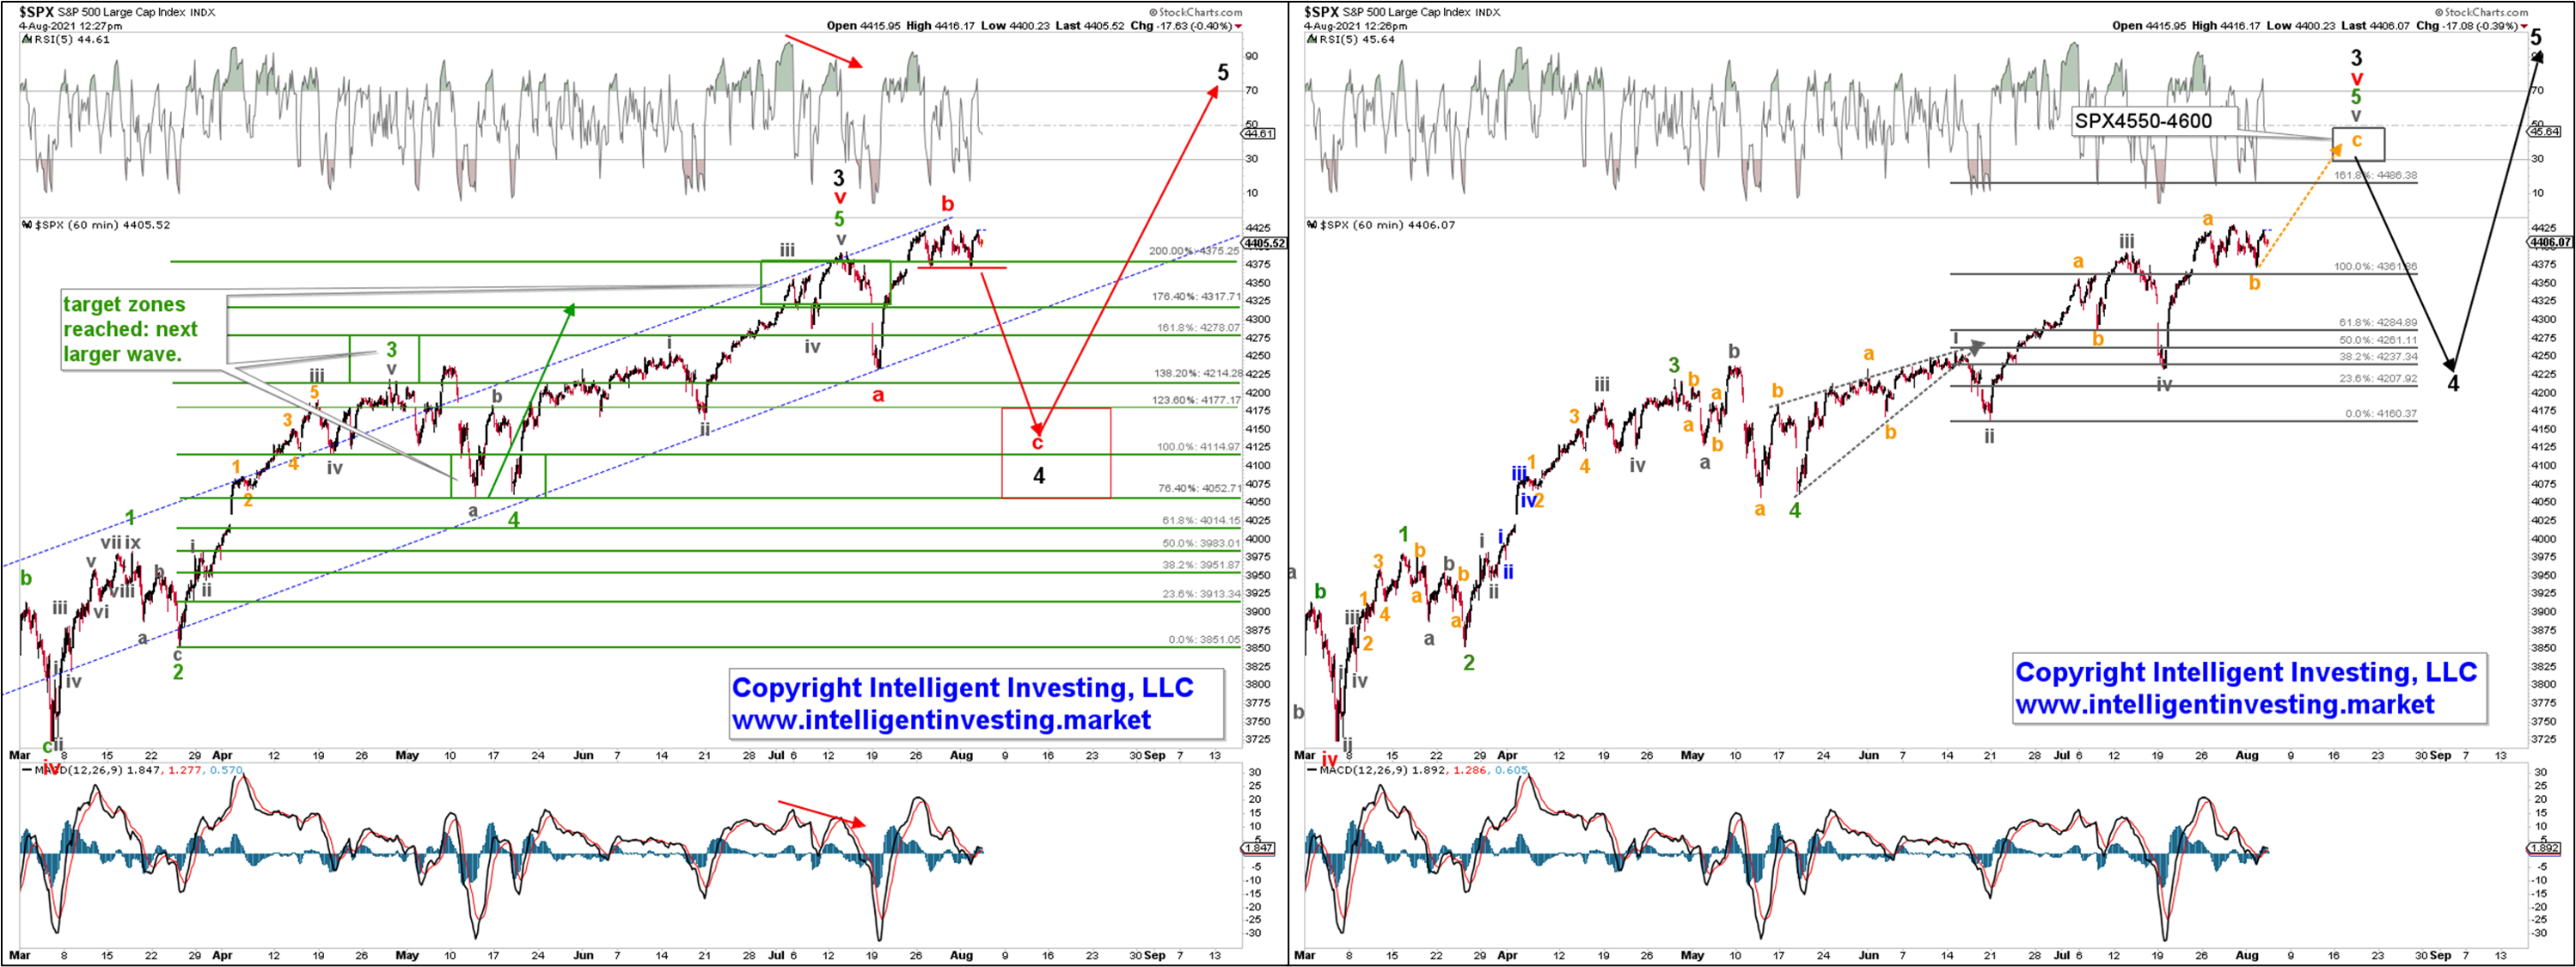Viewport: 2576px width, 967px height.
Task: Click the 'Chg -17.63 (-0.40%)' value
Action: 1184,26
